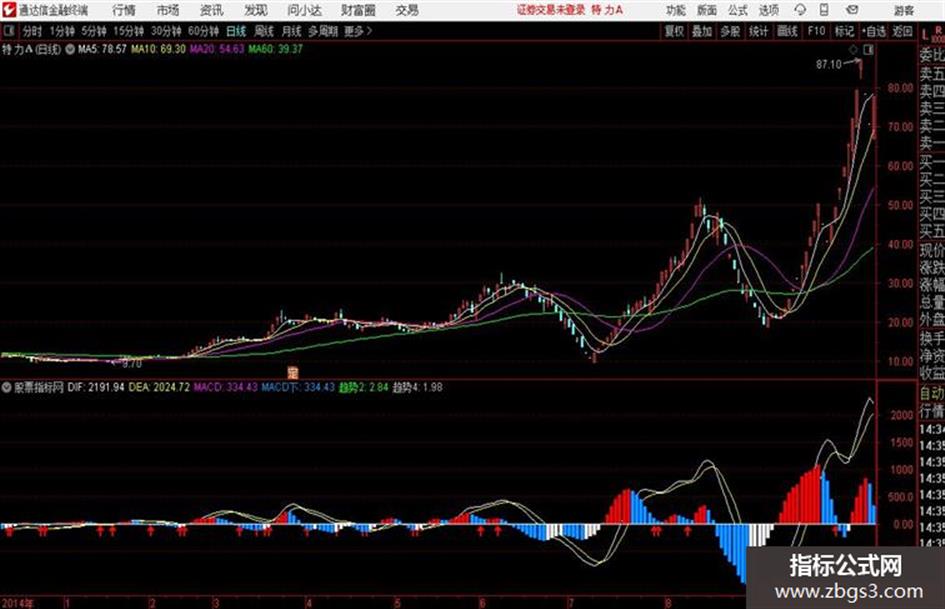Click the MA20: 54.63 indicator value
Screen dimensions: 945x609
click(x=217, y=49)
